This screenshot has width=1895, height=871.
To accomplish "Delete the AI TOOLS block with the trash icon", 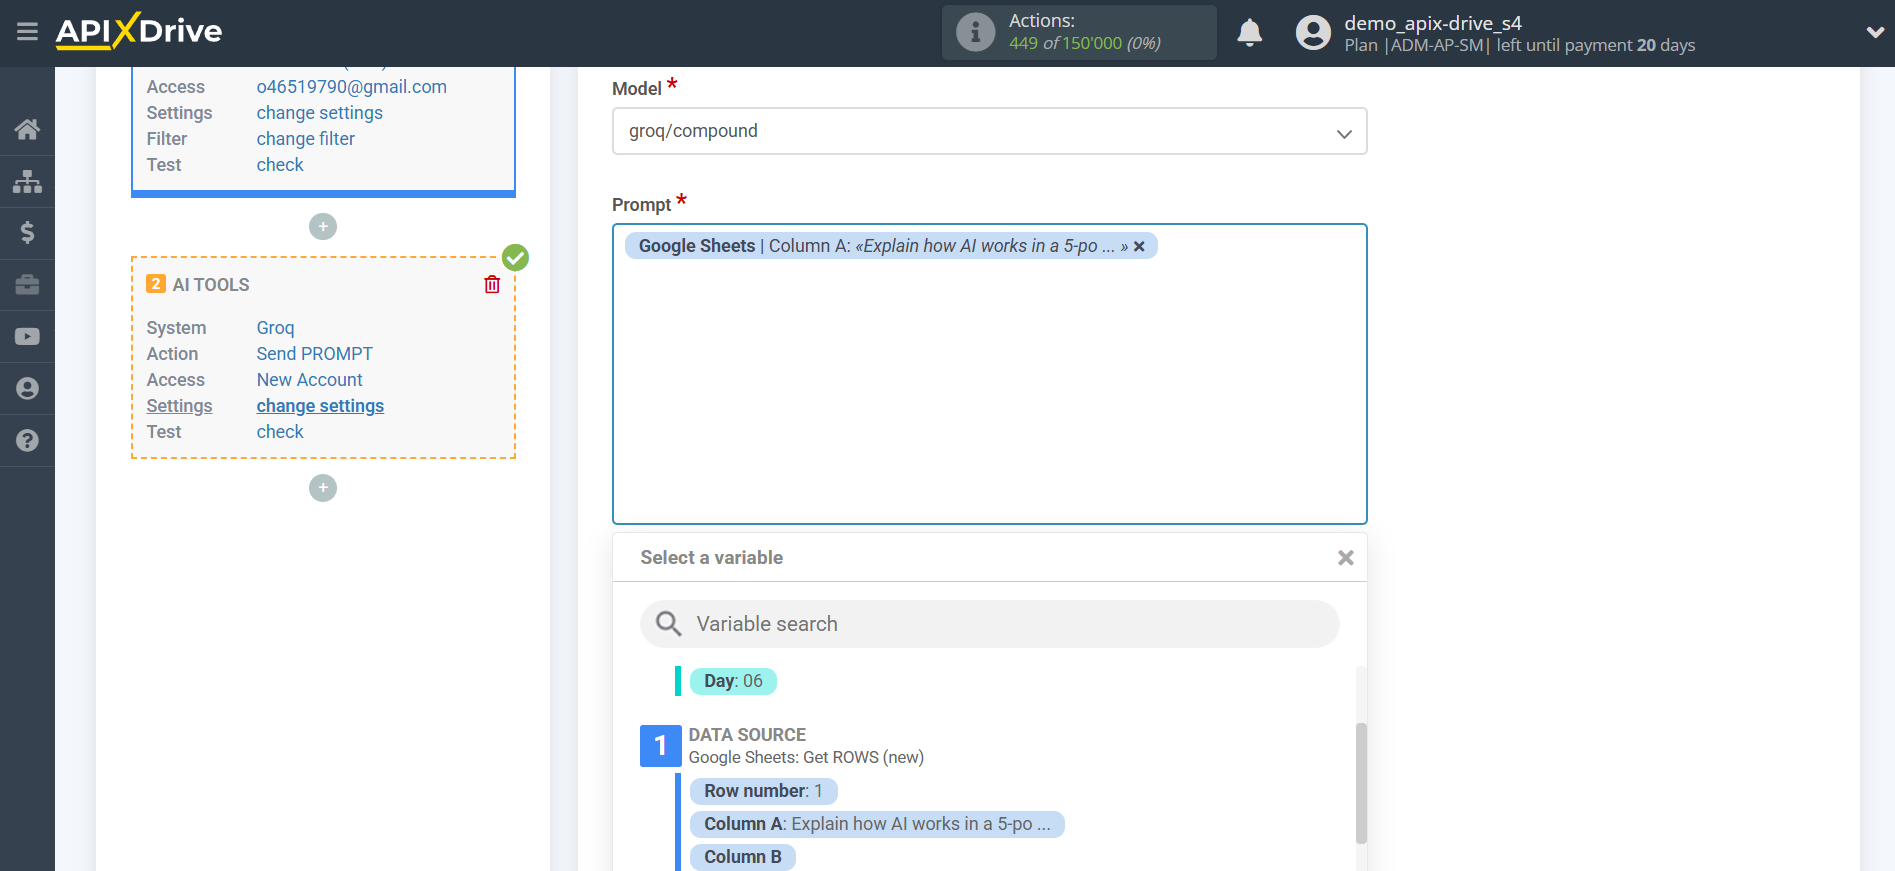I will (x=492, y=285).
